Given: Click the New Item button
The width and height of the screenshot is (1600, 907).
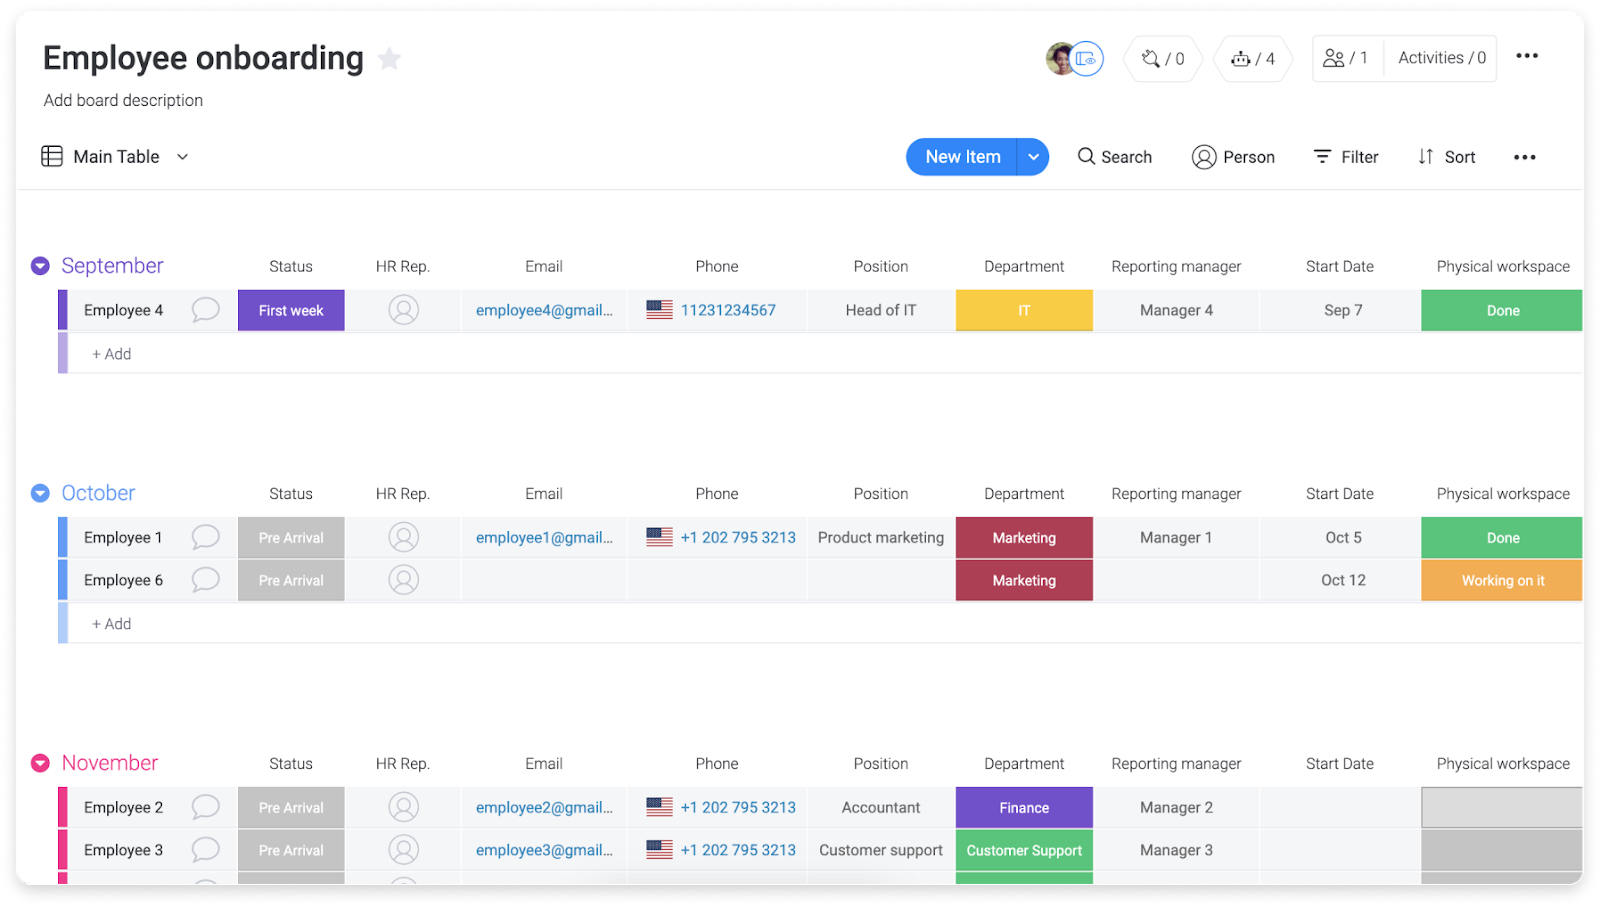Looking at the screenshot, I should click(x=962, y=157).
